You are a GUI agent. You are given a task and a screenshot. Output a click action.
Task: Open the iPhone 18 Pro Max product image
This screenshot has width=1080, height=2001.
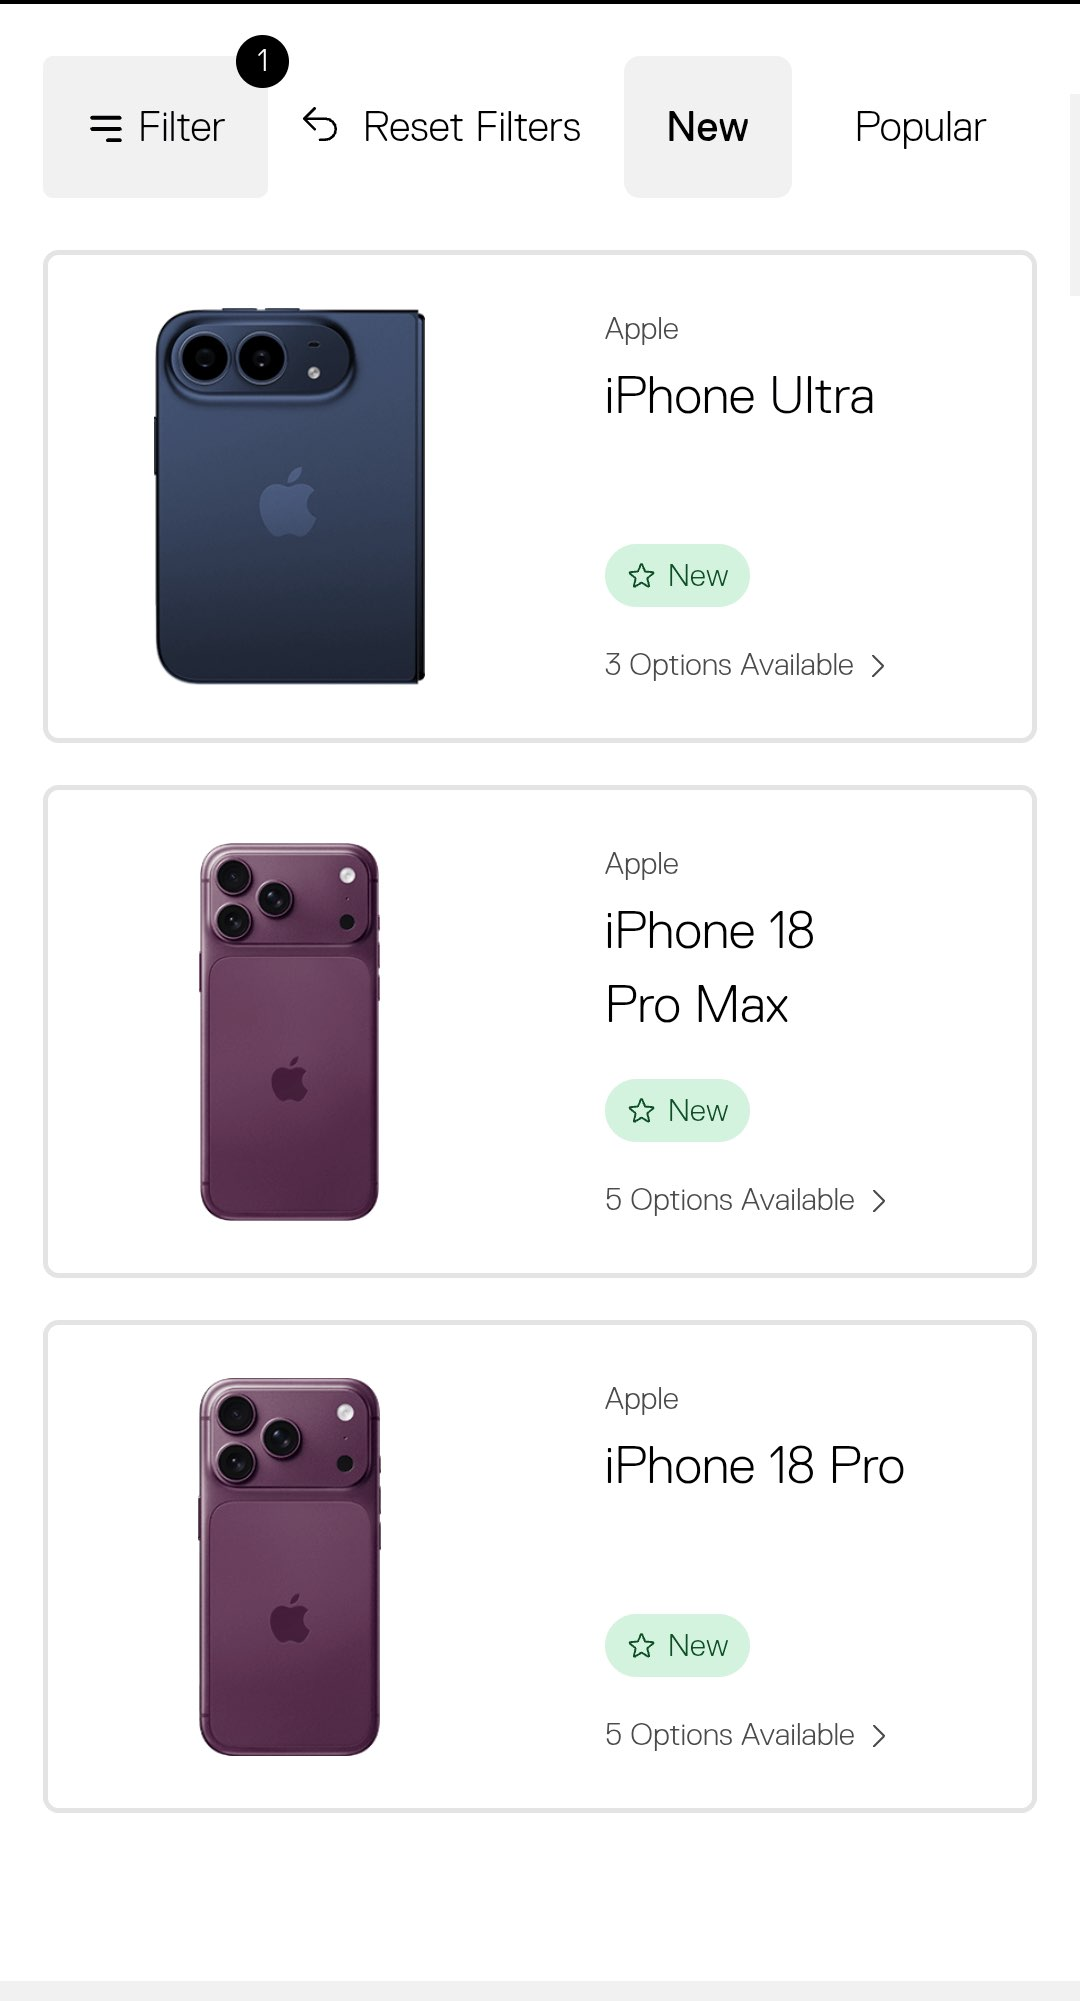tap(290, 1032)
